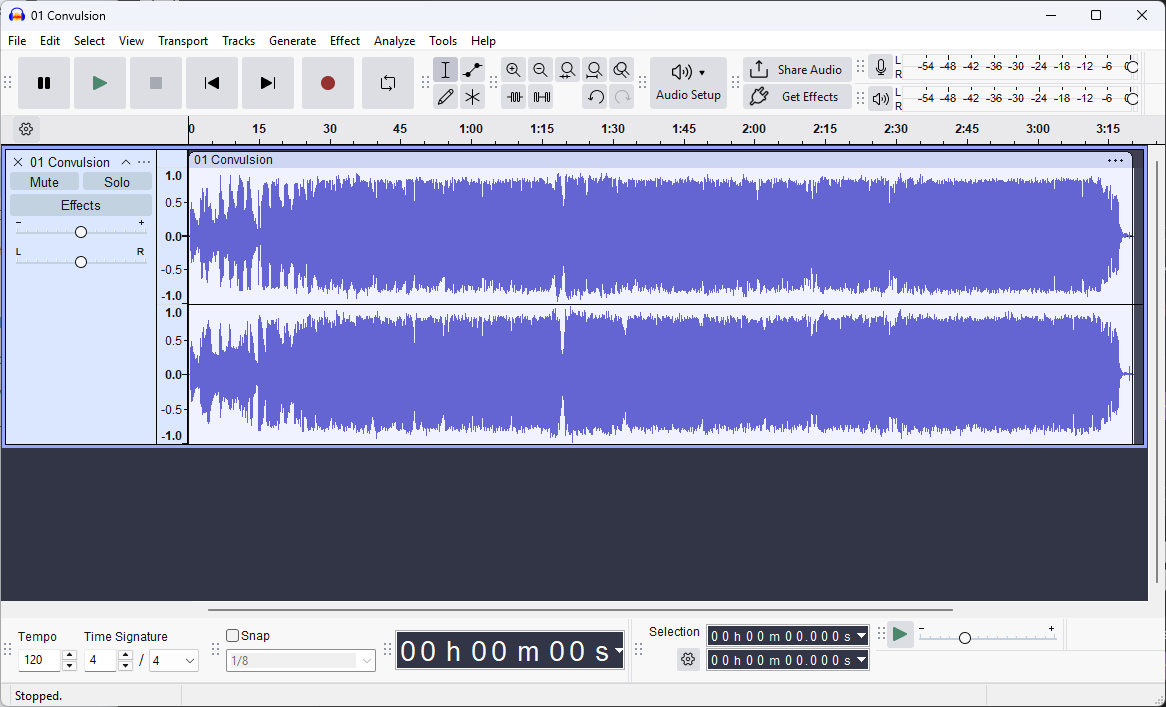This screenshot has width=1166, height=707.
Task: Open the Audio Setup dropdown
Action: (x=688, y=83)
